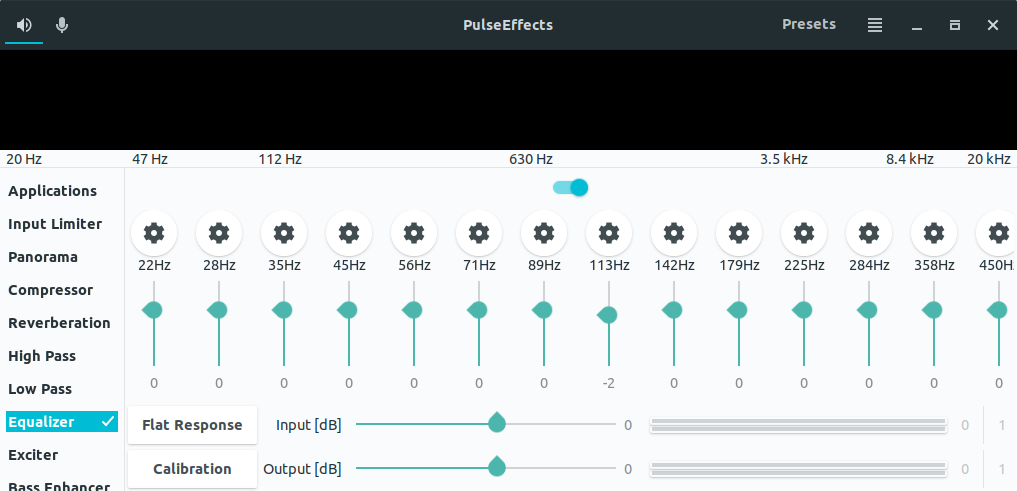
Task: Open the Presets menu
Action: click(x=809, y=25)
